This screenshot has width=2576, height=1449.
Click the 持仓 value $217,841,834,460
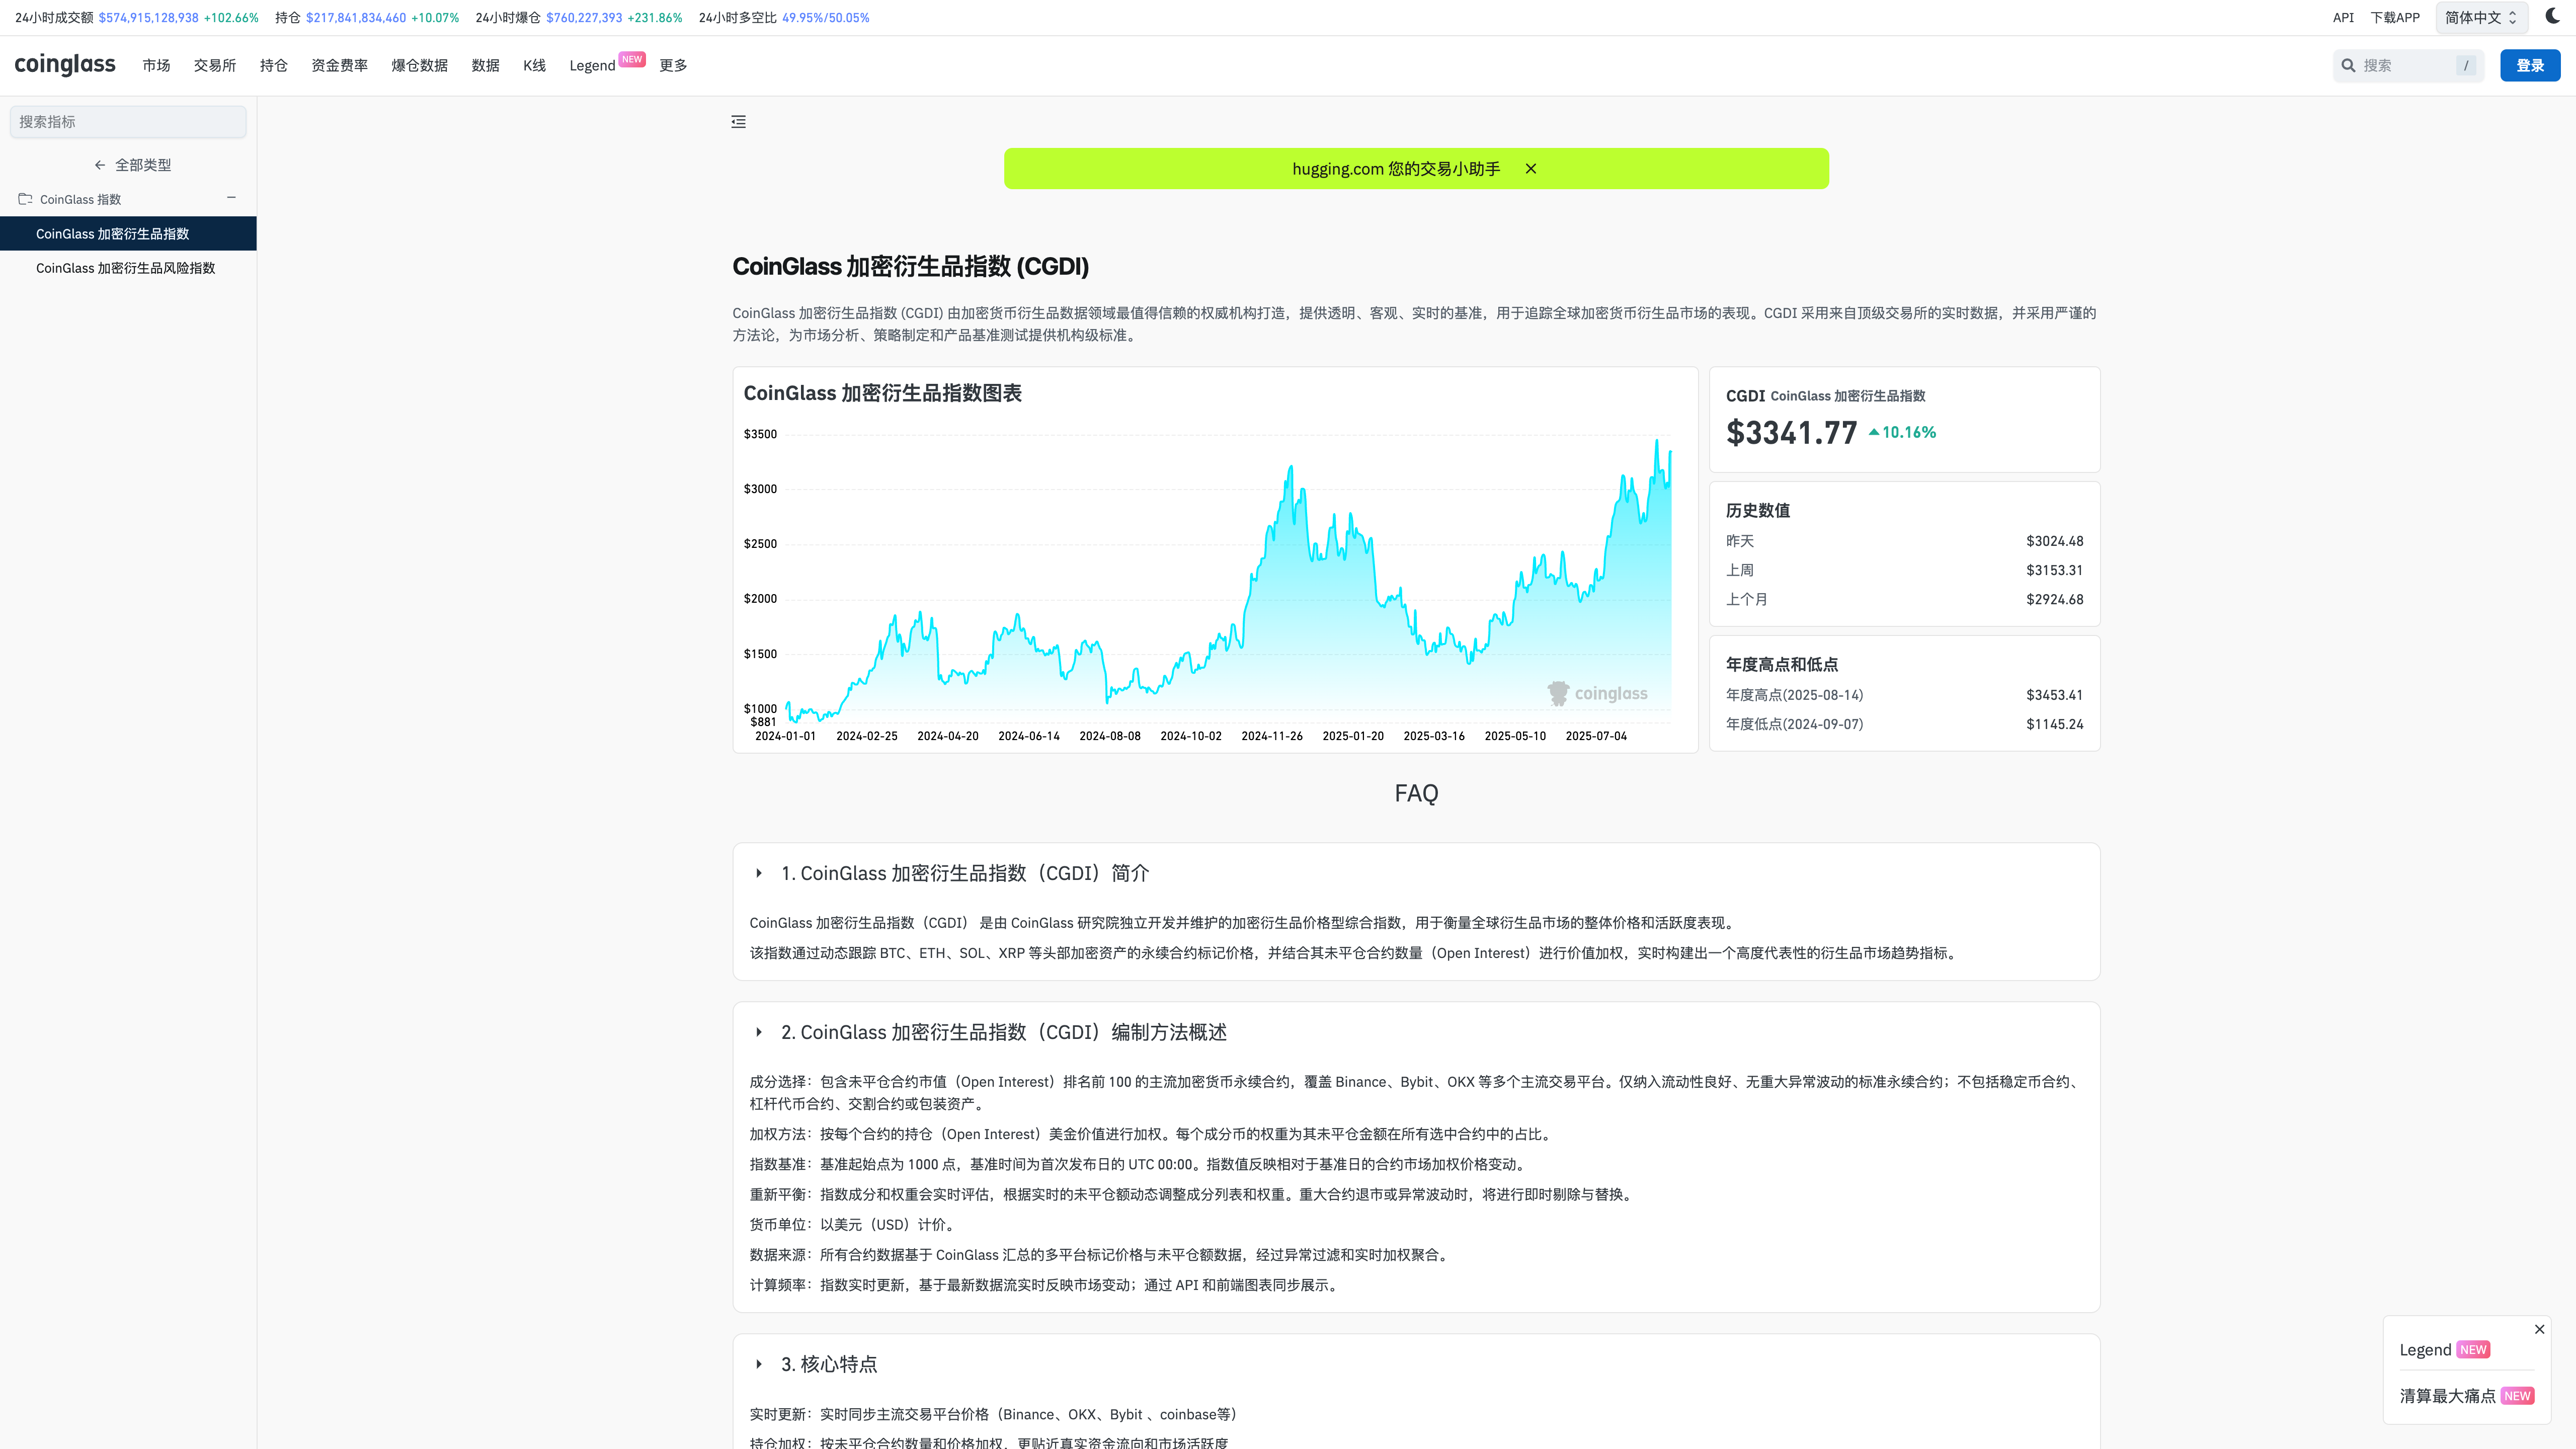pos(356,18)
